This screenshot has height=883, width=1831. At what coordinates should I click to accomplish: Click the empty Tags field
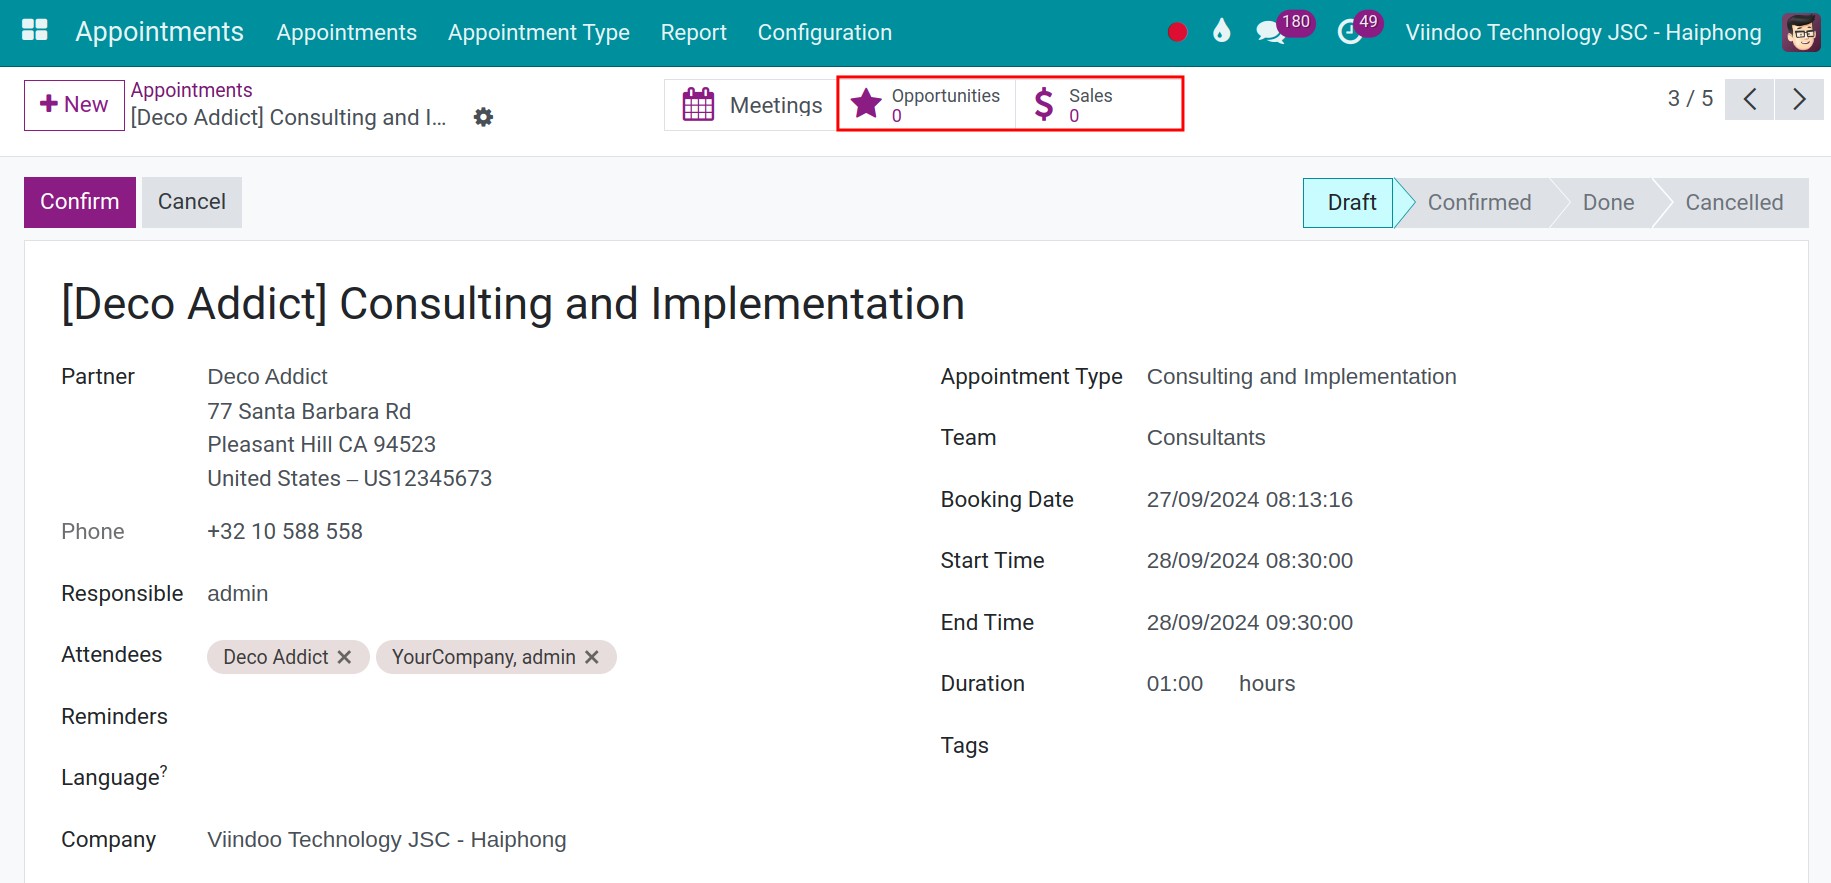1460,746
